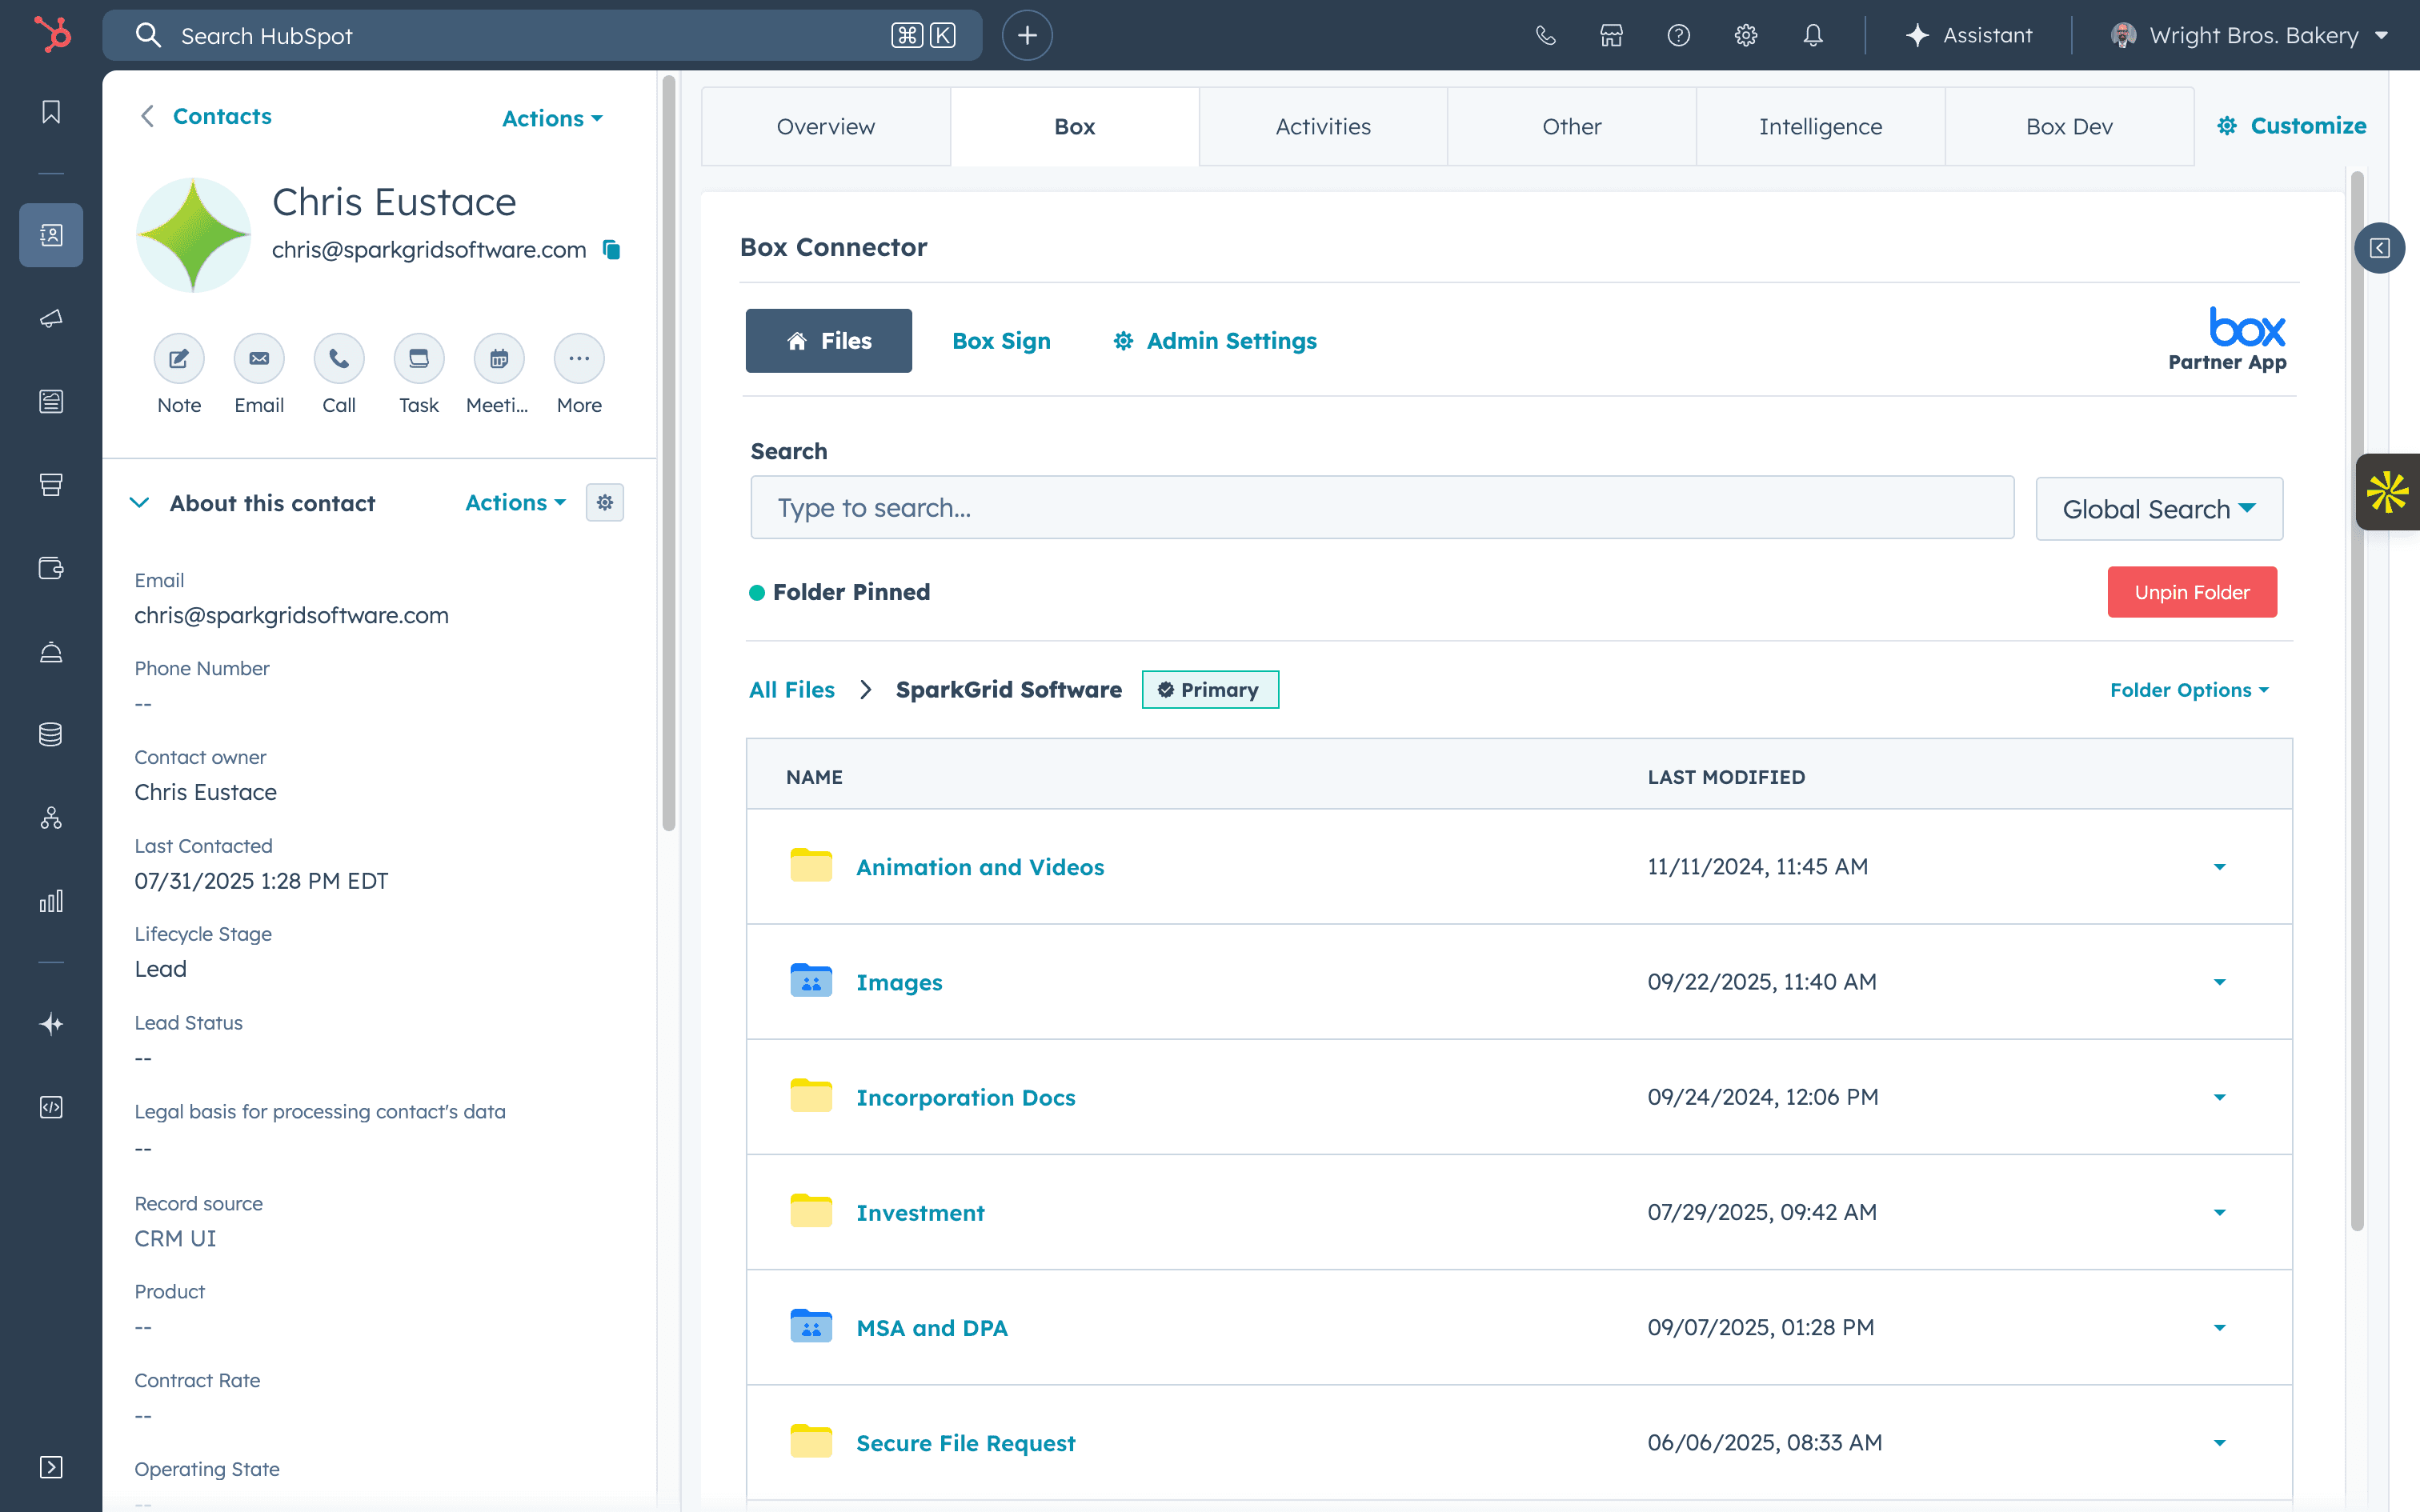Open the Box Sign section
The image size is (2420, 1512).
pos(1001,341)
